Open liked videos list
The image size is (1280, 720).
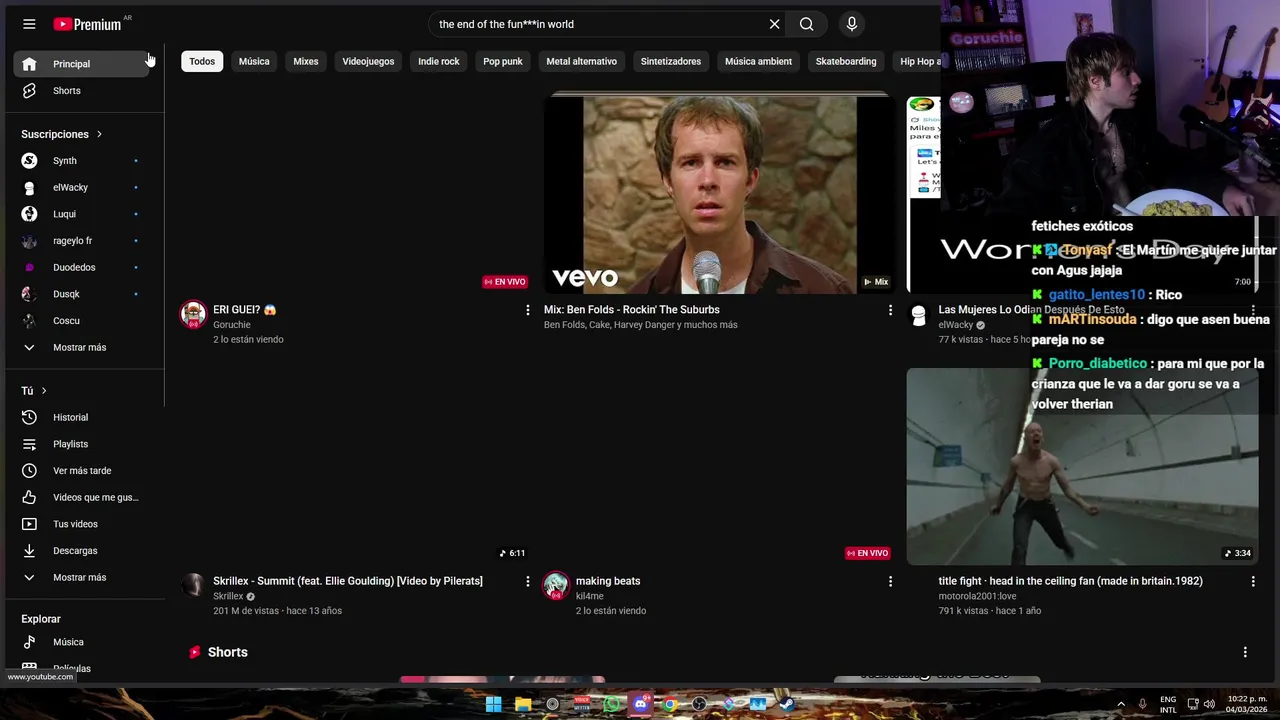(82, 497)
